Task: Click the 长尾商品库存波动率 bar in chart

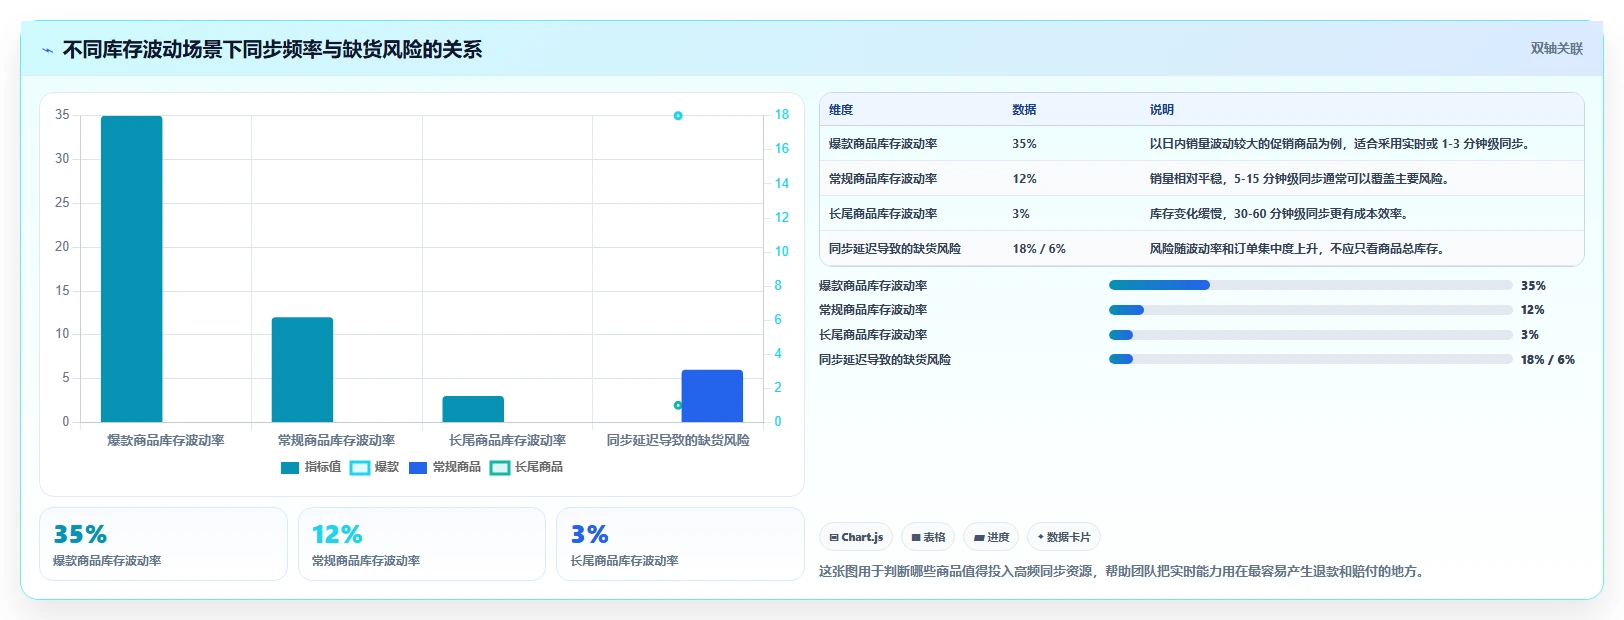Action: (473, 409)
